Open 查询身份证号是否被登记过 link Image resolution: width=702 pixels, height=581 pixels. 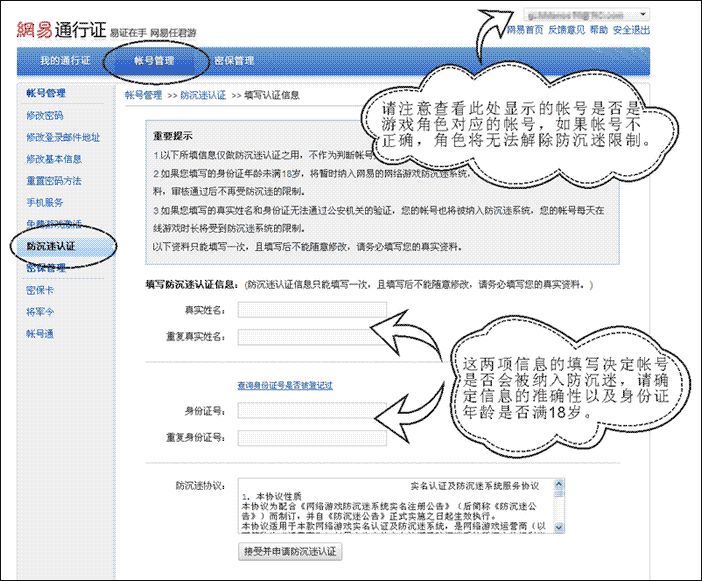(x=285, y=385)
